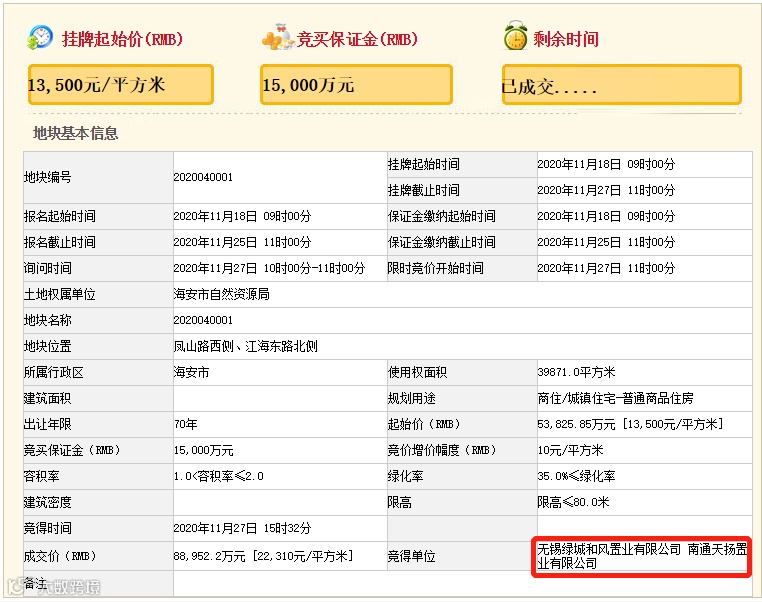This screenshot has height=602, width=762.
Task: Click the 绿化率 label
Action: pyautogui.click(x=405, y=477)
